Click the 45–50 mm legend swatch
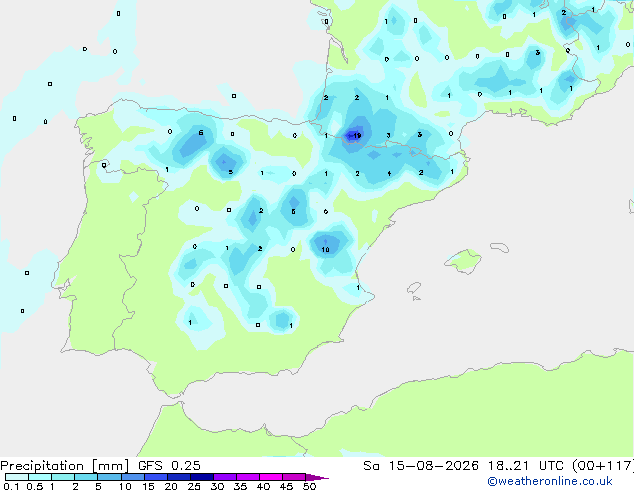This screenshot has width=634, height=490. pyautogui.click(x=294, y=477)
